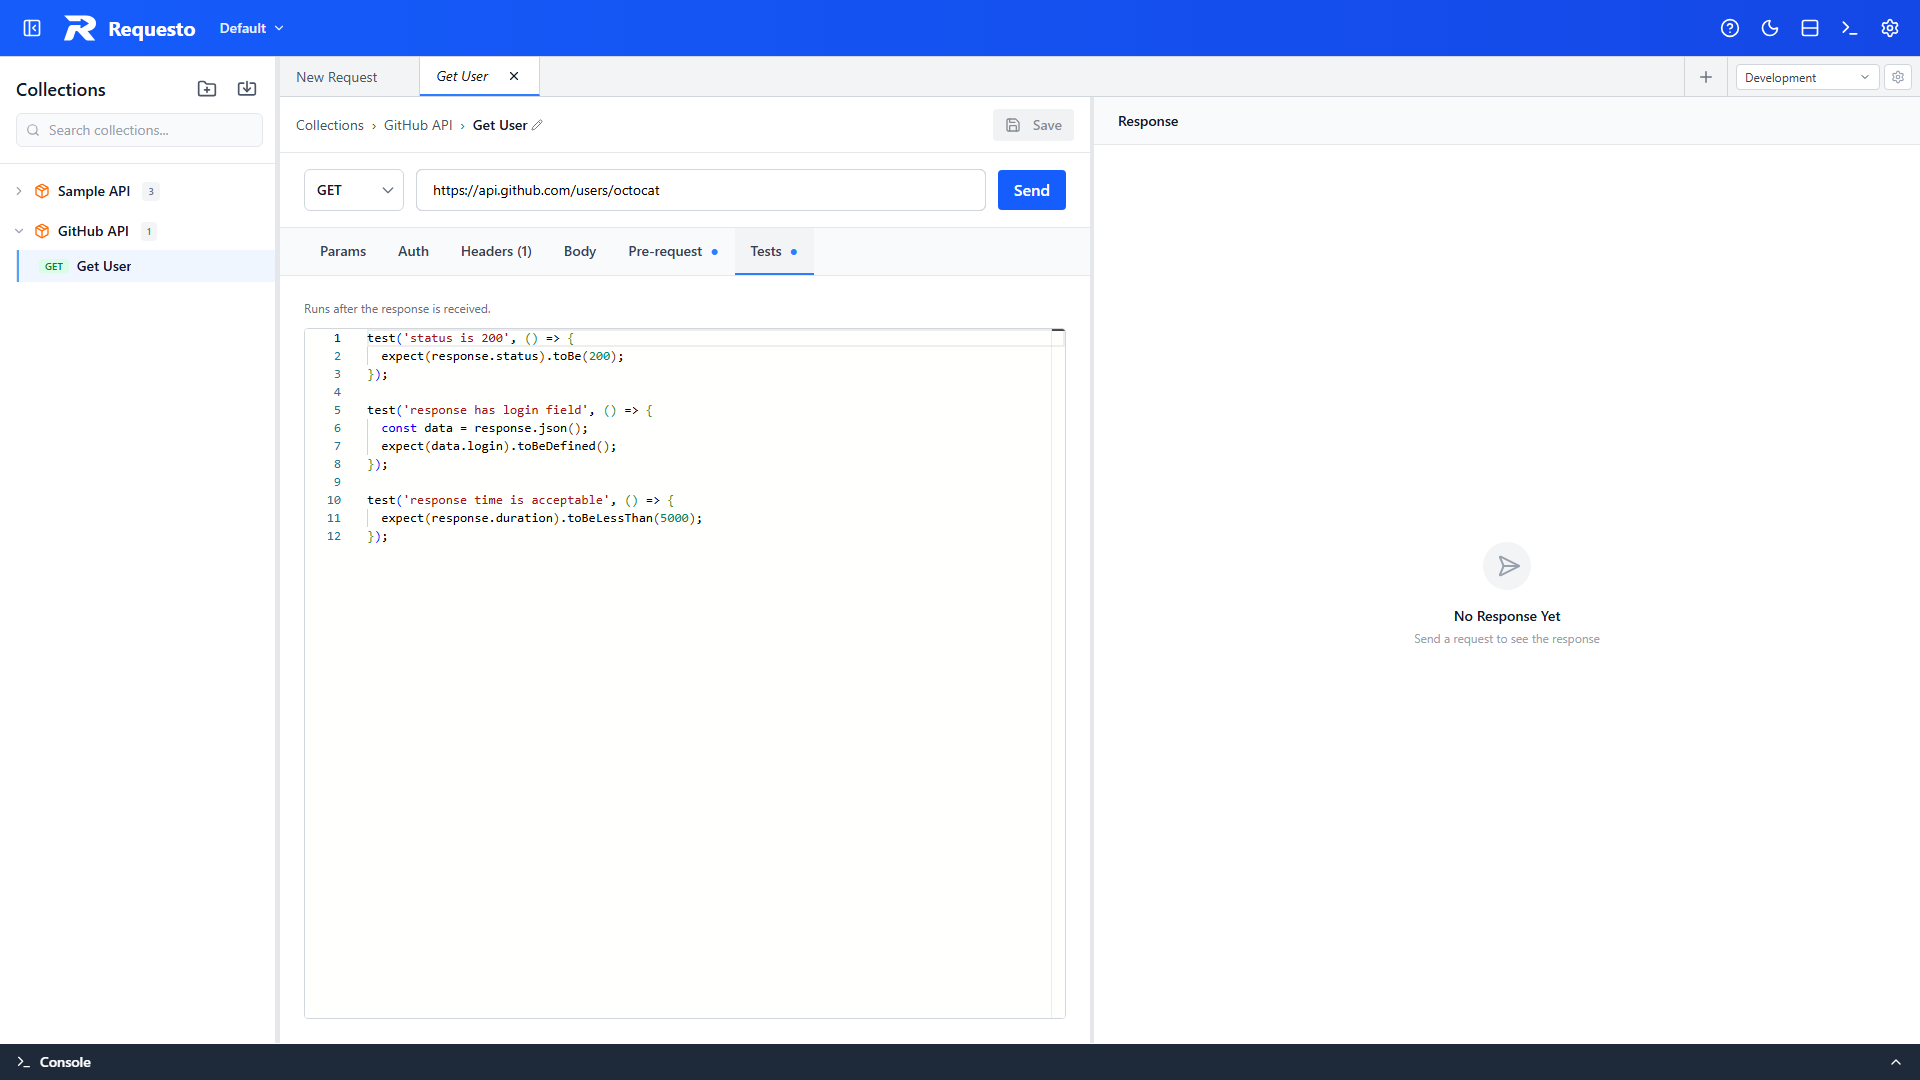Click line with toBeLessThan(5000)
This screenshot has width=1920, height=1080.
(541, 518)
